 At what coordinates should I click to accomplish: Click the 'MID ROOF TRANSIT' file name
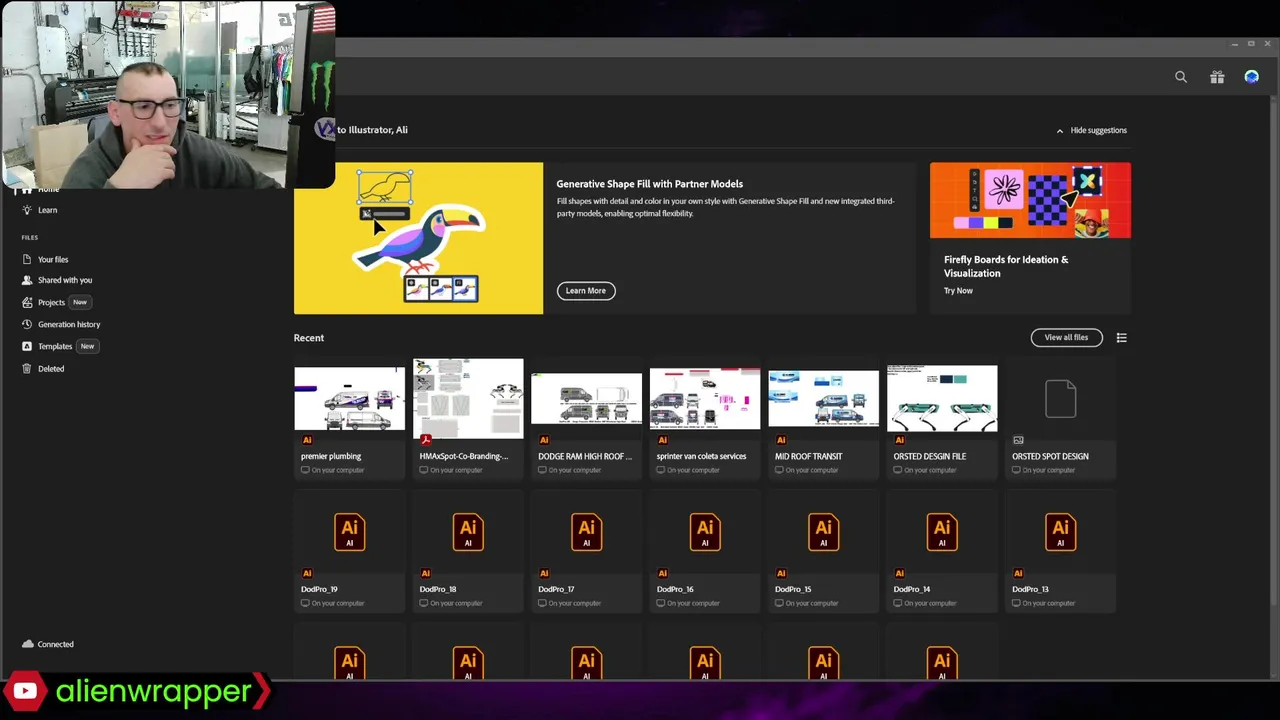tap(809, 457)
